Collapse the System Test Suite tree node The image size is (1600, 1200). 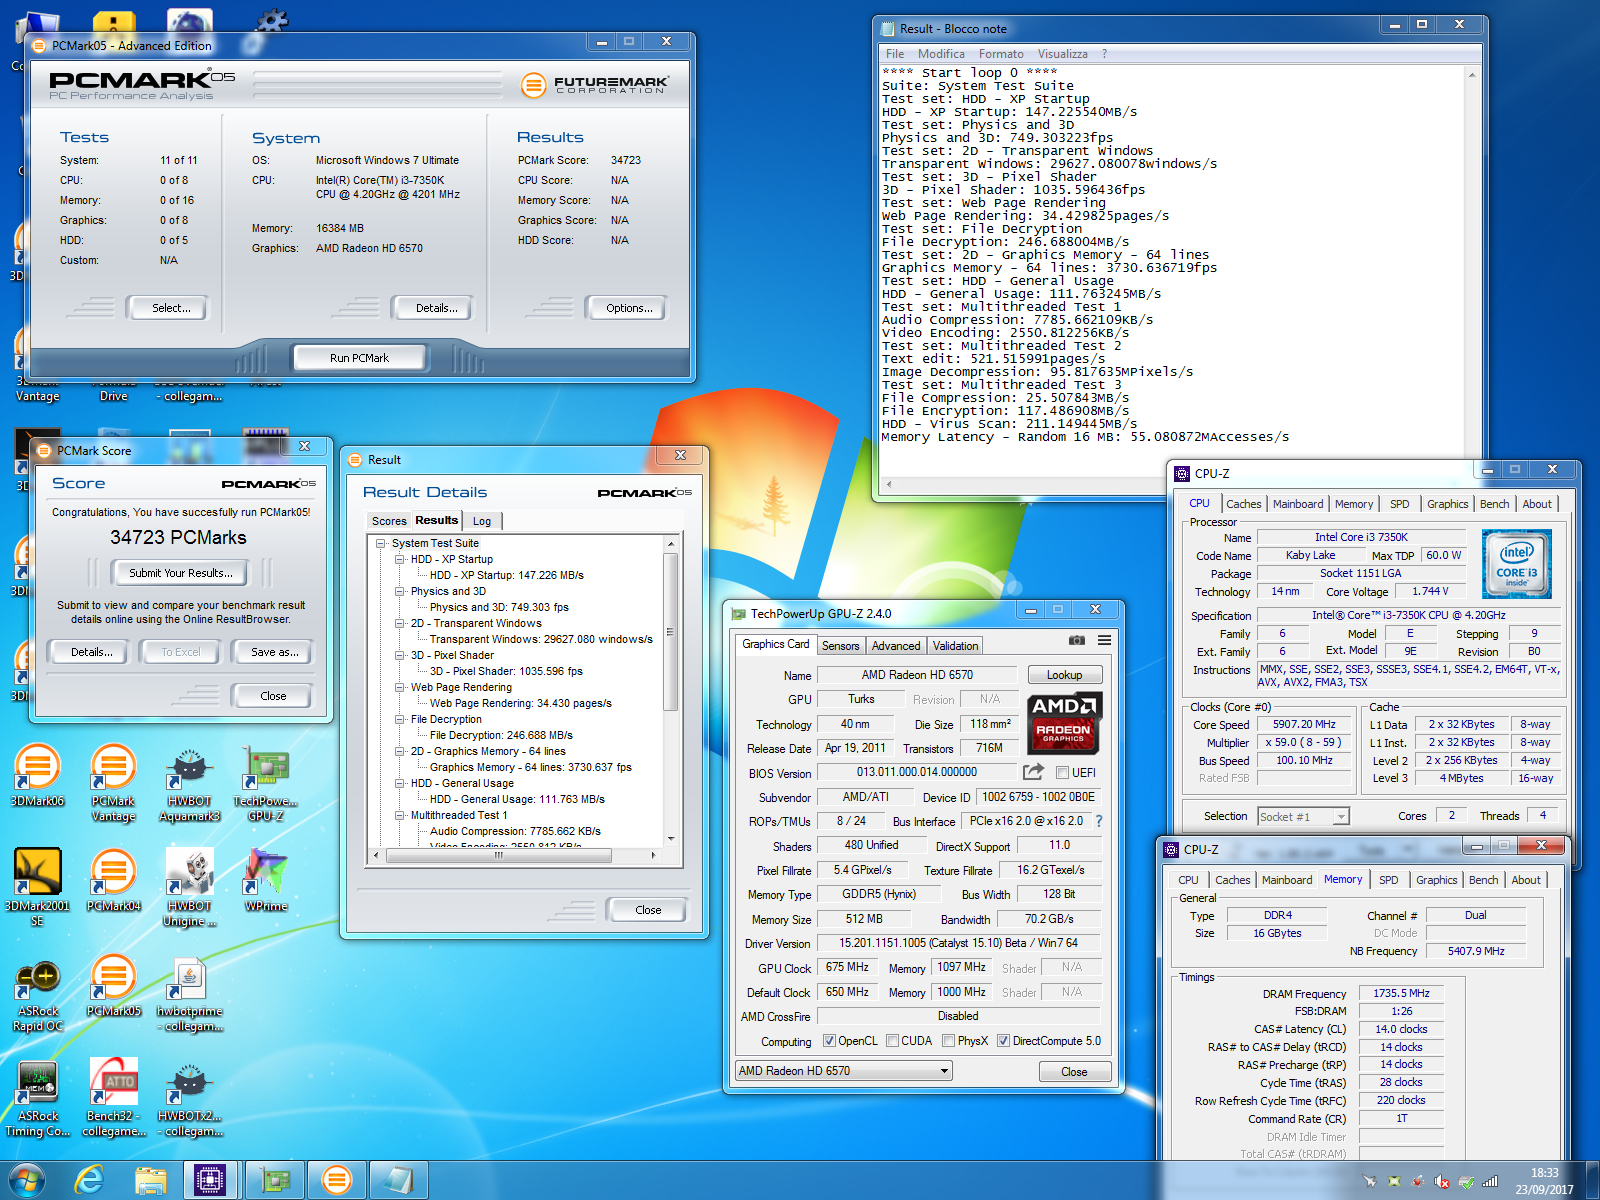[381, 544]
